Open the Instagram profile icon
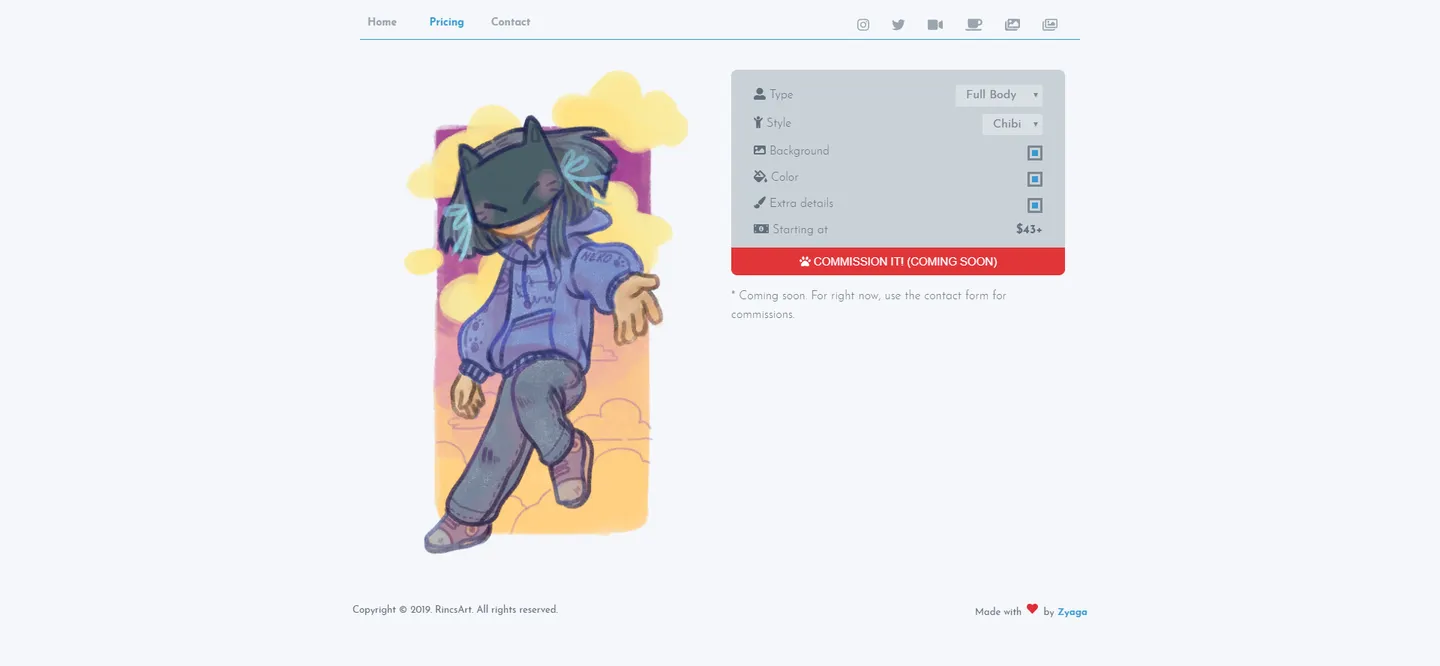The height and width of the screenshot is (666, 1440). [x=863, y=25]
